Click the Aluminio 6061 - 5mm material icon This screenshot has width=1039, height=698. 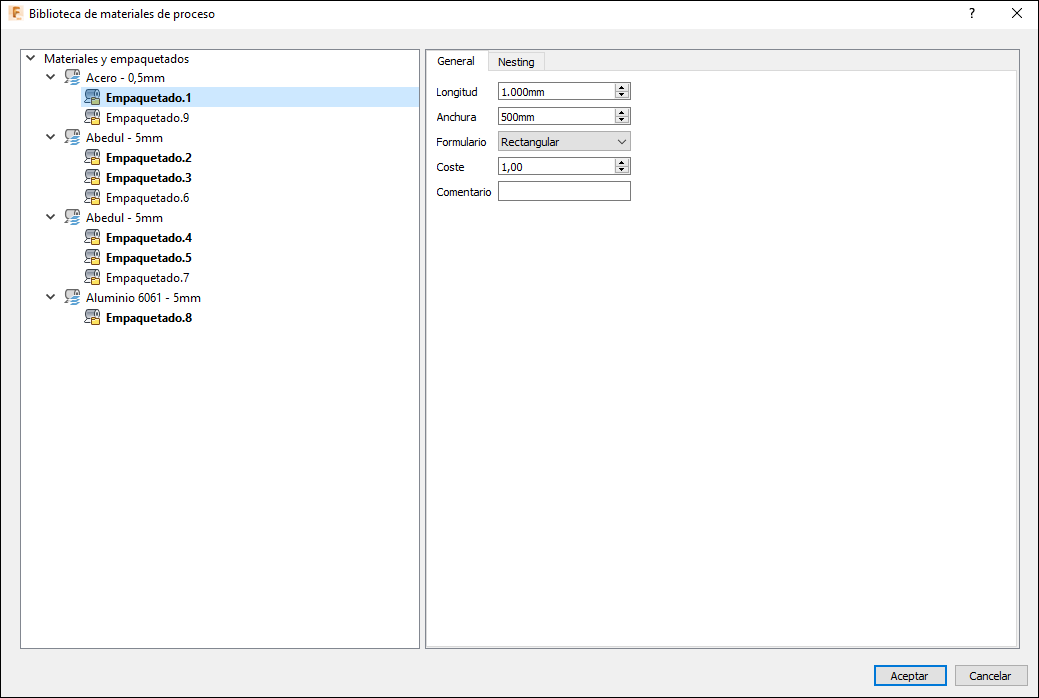[x=72, y=298]
